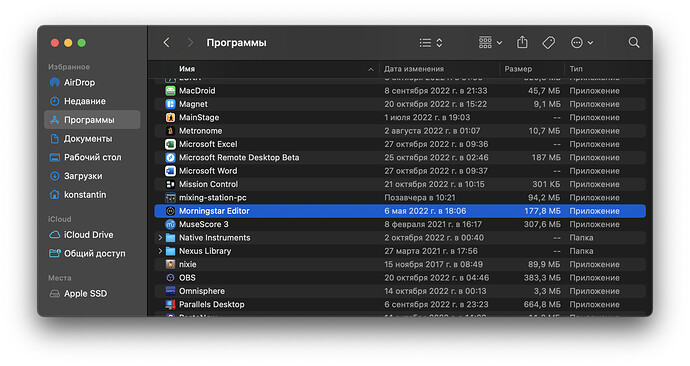Image resolution: width=690 pixels, height=366 pixels.
Task: Toggle the sort direction arrow in the Имя column
Action: pos(371,70)
